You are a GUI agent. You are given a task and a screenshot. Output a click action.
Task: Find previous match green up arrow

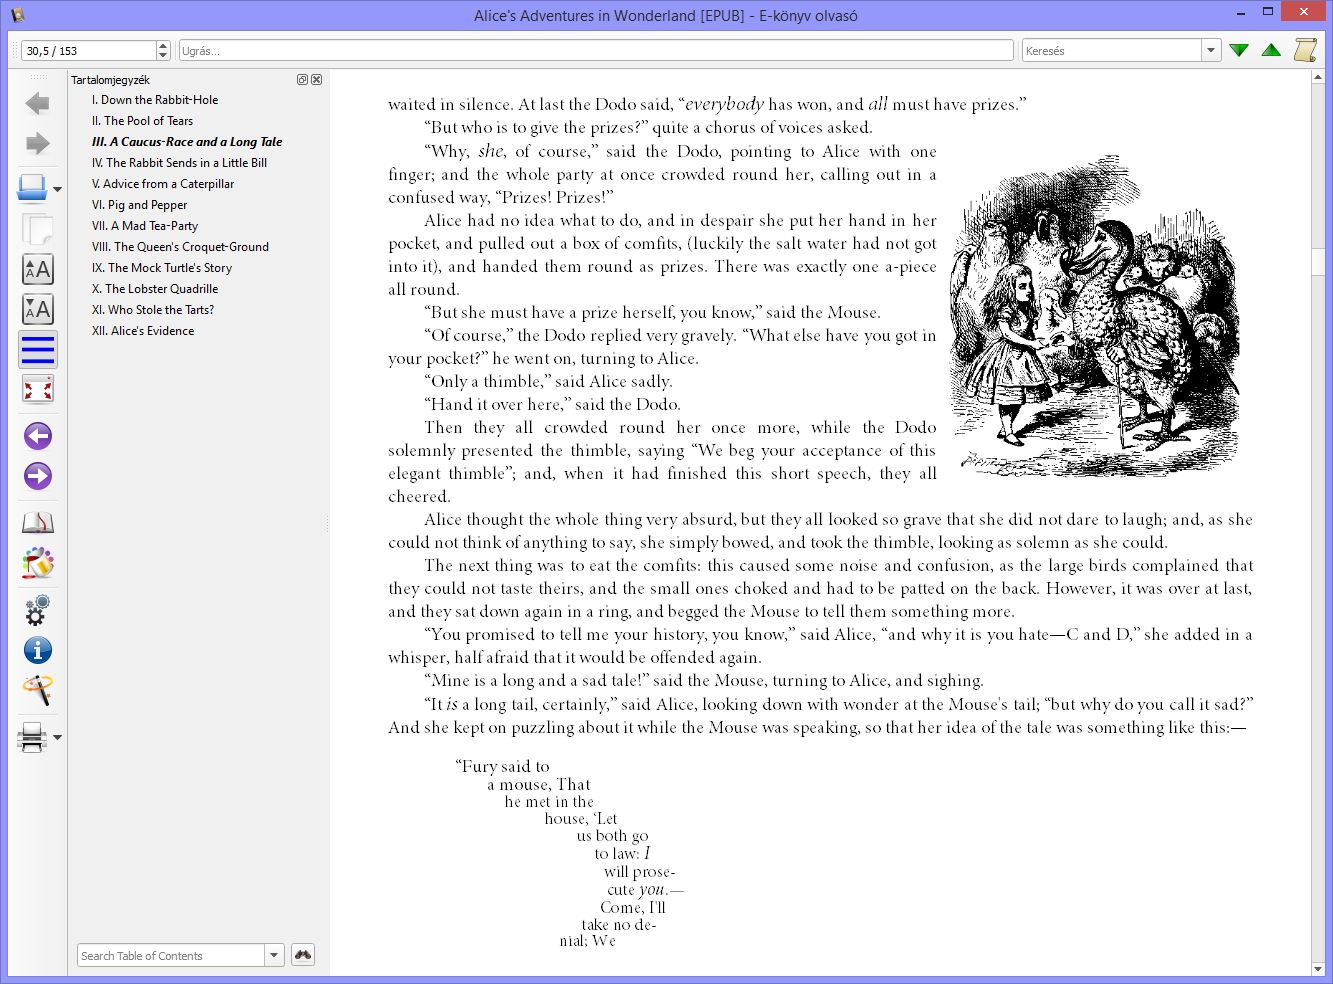(x=1271, y=50)
